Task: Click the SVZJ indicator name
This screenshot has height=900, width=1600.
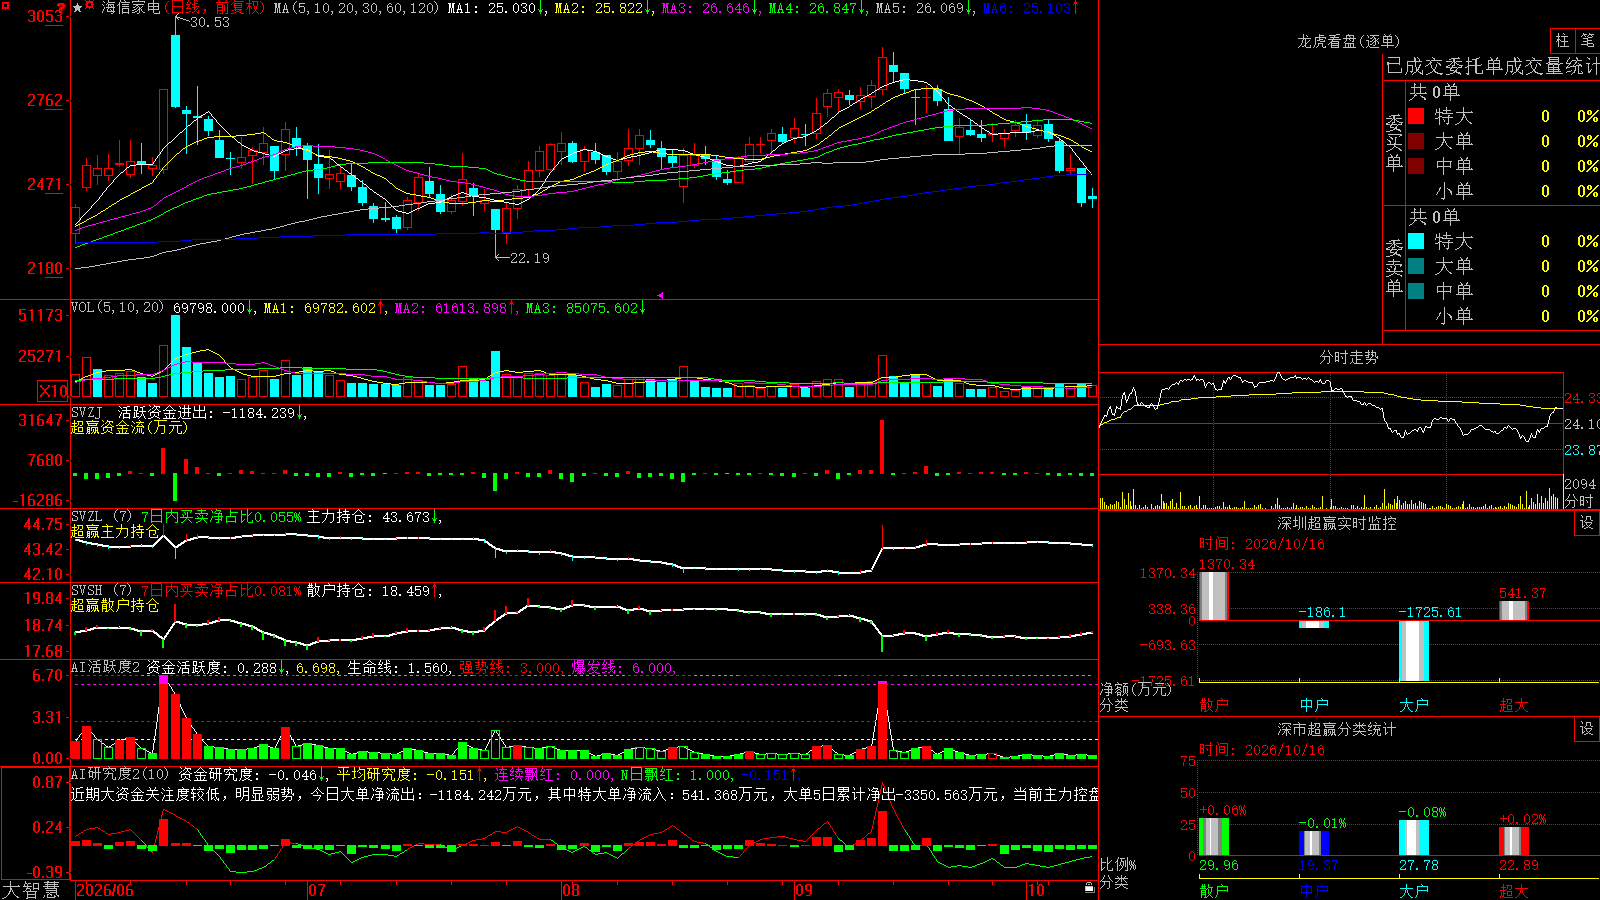Action: (x=87, y=412)
